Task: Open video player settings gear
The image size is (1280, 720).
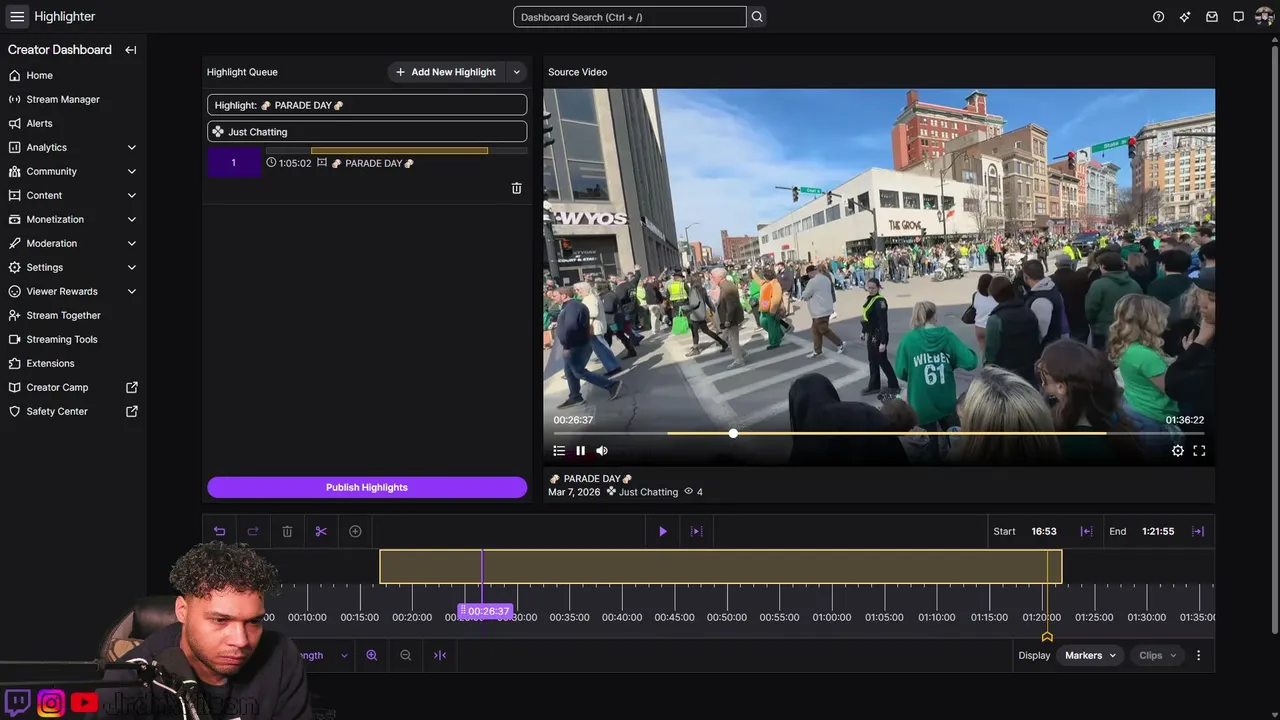Action: click(1177, 451)
